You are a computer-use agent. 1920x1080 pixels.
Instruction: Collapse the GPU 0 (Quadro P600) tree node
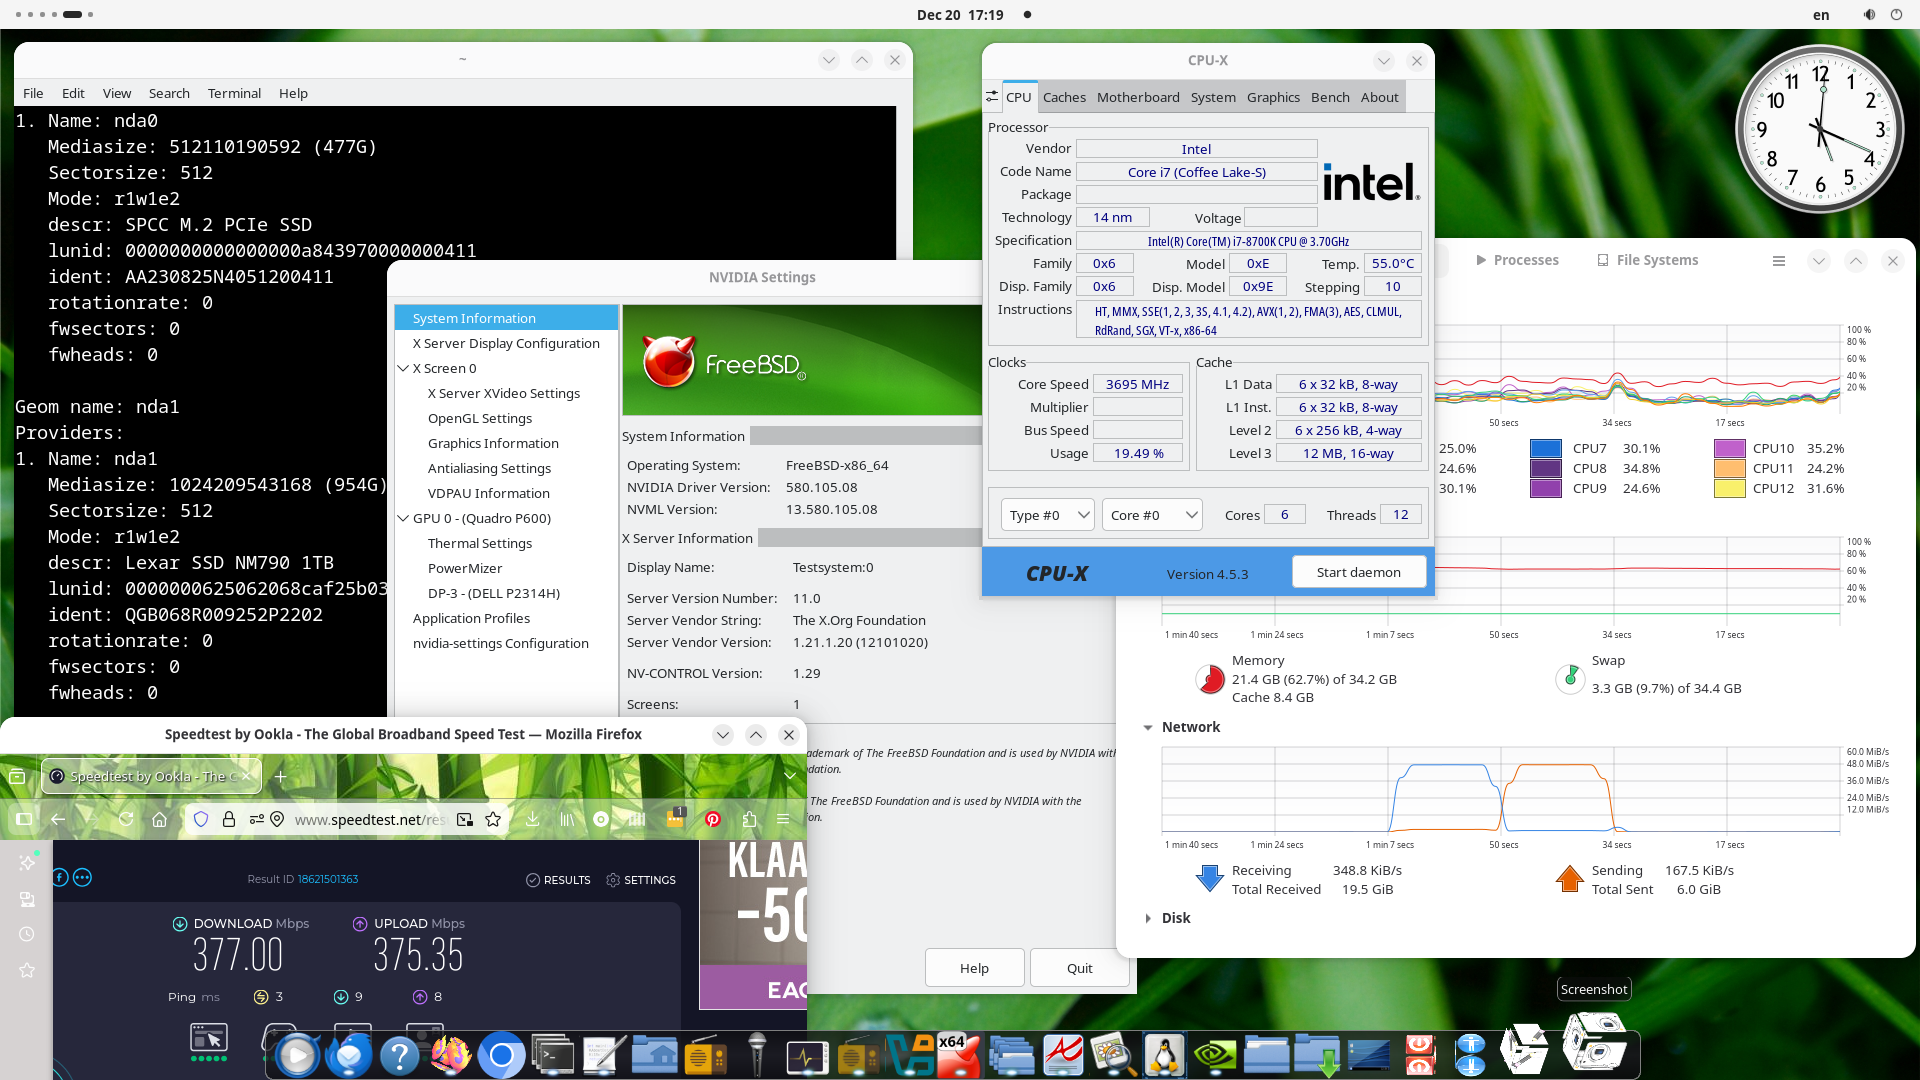click(x=404, y=518)
